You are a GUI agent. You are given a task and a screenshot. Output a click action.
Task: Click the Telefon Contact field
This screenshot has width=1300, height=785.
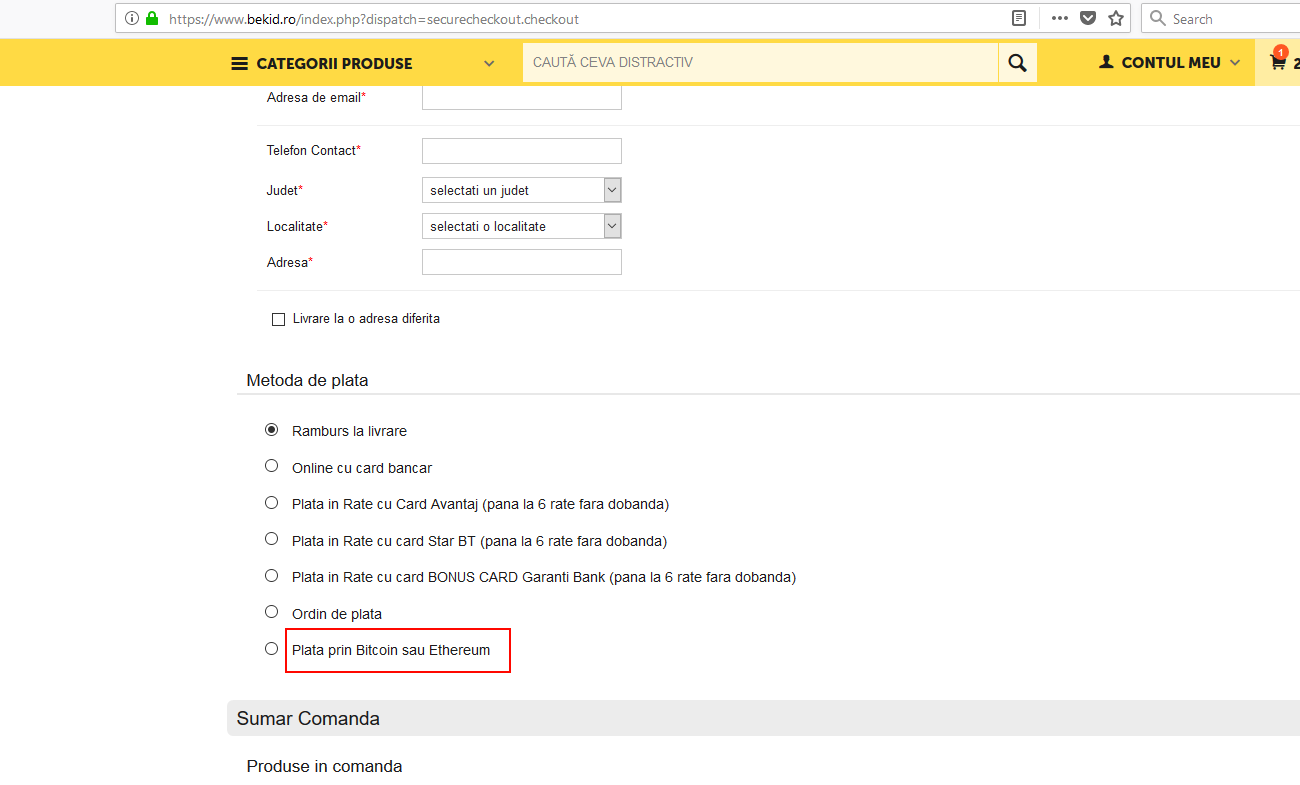point(521,151)
